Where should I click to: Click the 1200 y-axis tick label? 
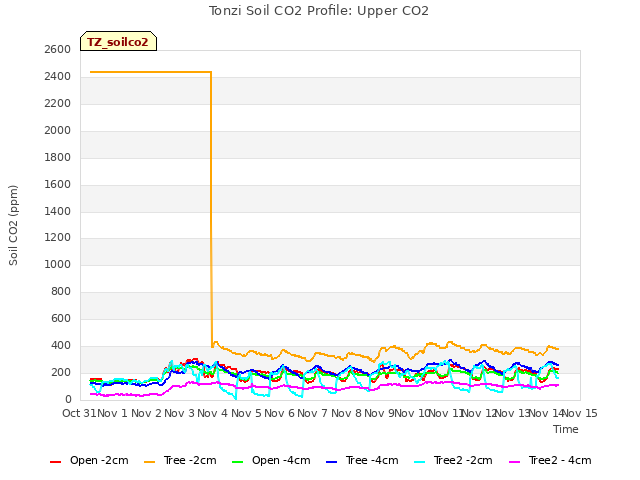point(58,238)
